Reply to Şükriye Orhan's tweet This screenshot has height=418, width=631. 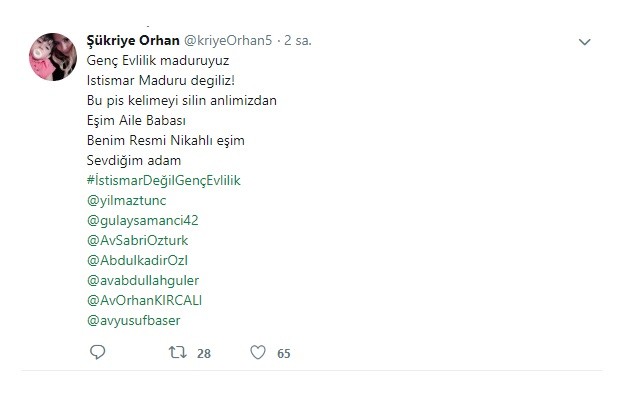(x=97, y=352)
